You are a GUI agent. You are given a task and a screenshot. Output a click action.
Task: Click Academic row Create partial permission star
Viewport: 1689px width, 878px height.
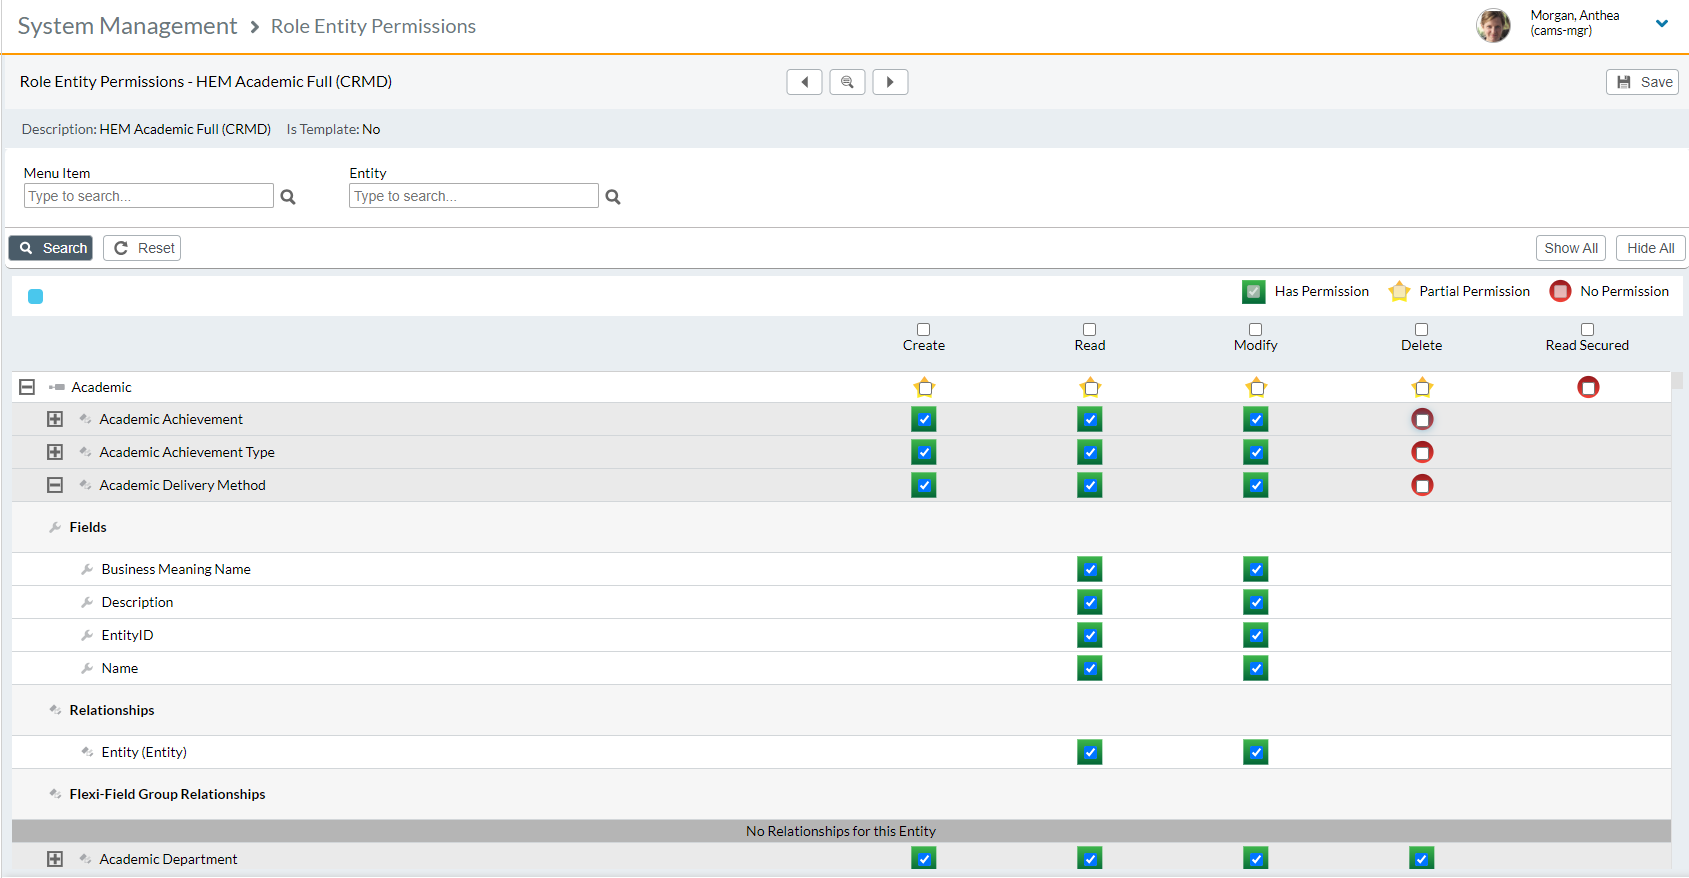(x=924, y=387)
